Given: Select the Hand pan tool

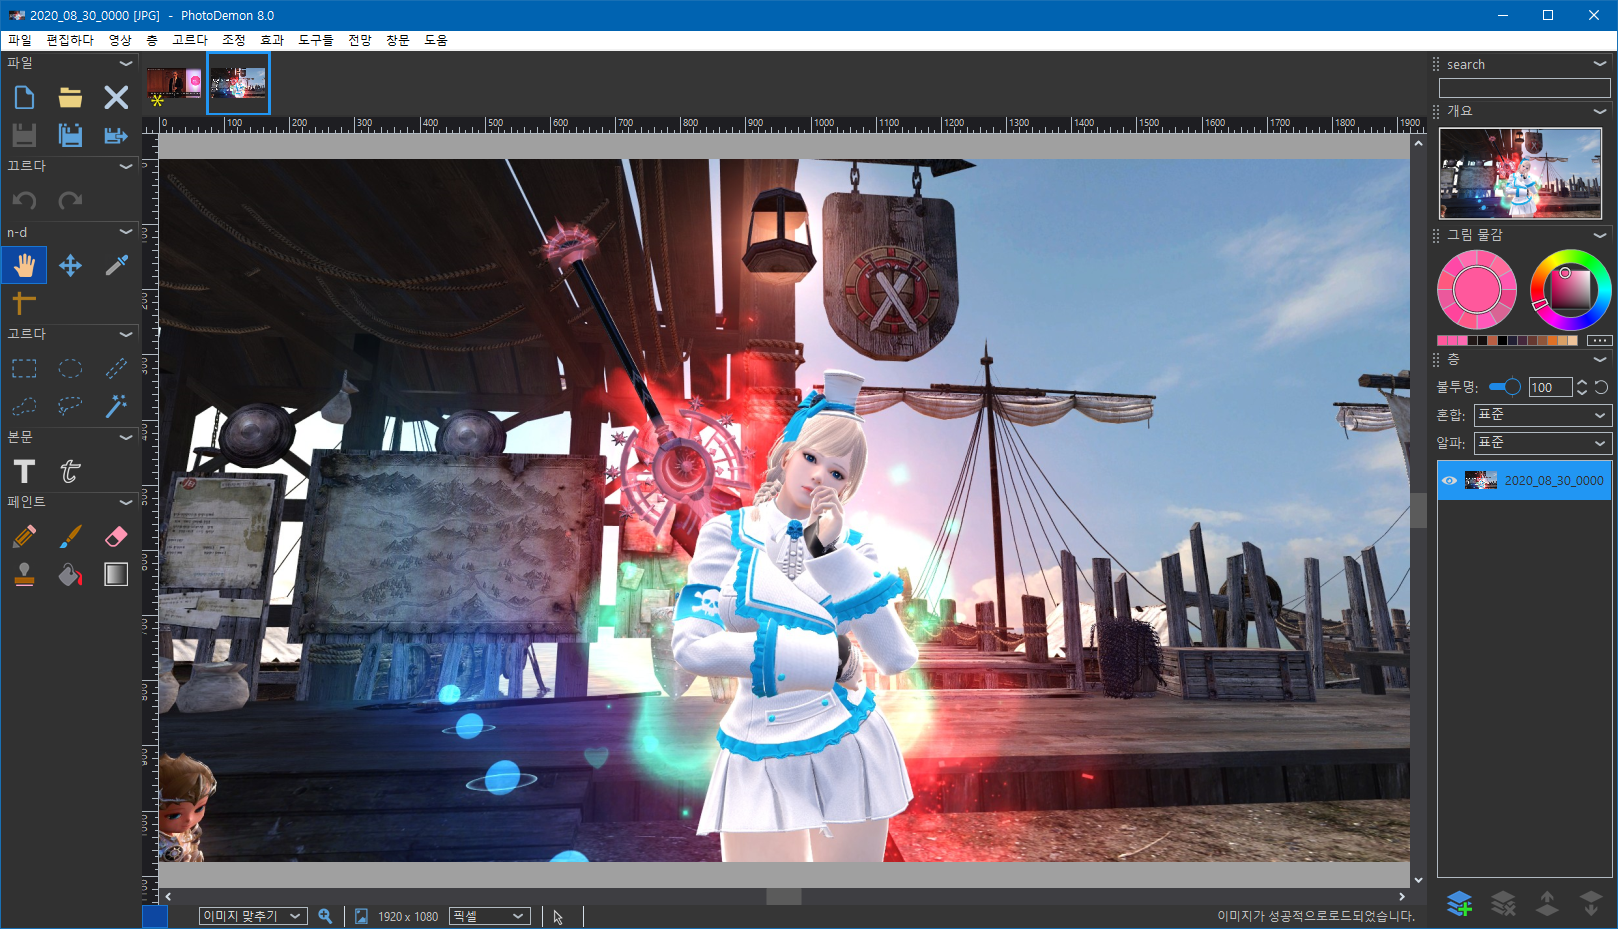Looking at the screenshot, I should pos(24,265).
